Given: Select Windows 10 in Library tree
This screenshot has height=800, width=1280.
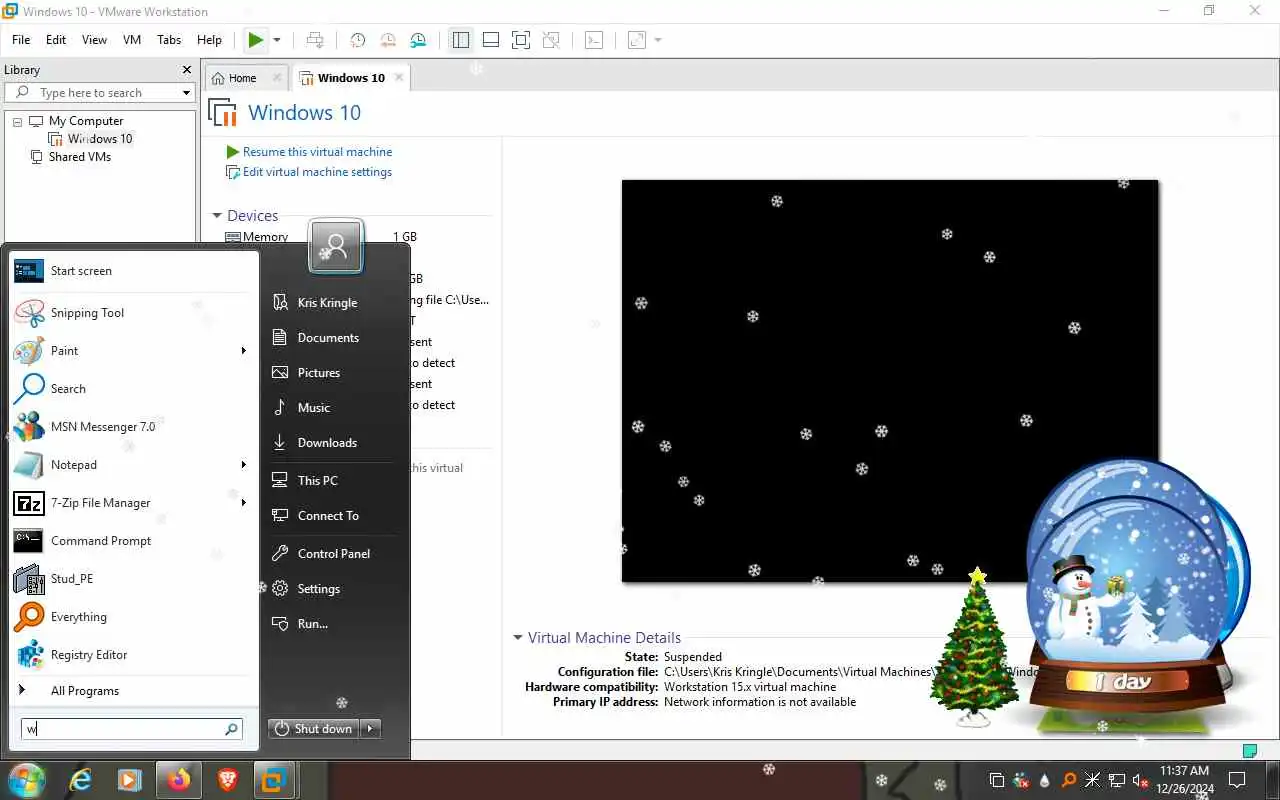Looking at the screenshot, I should (100, 139).
